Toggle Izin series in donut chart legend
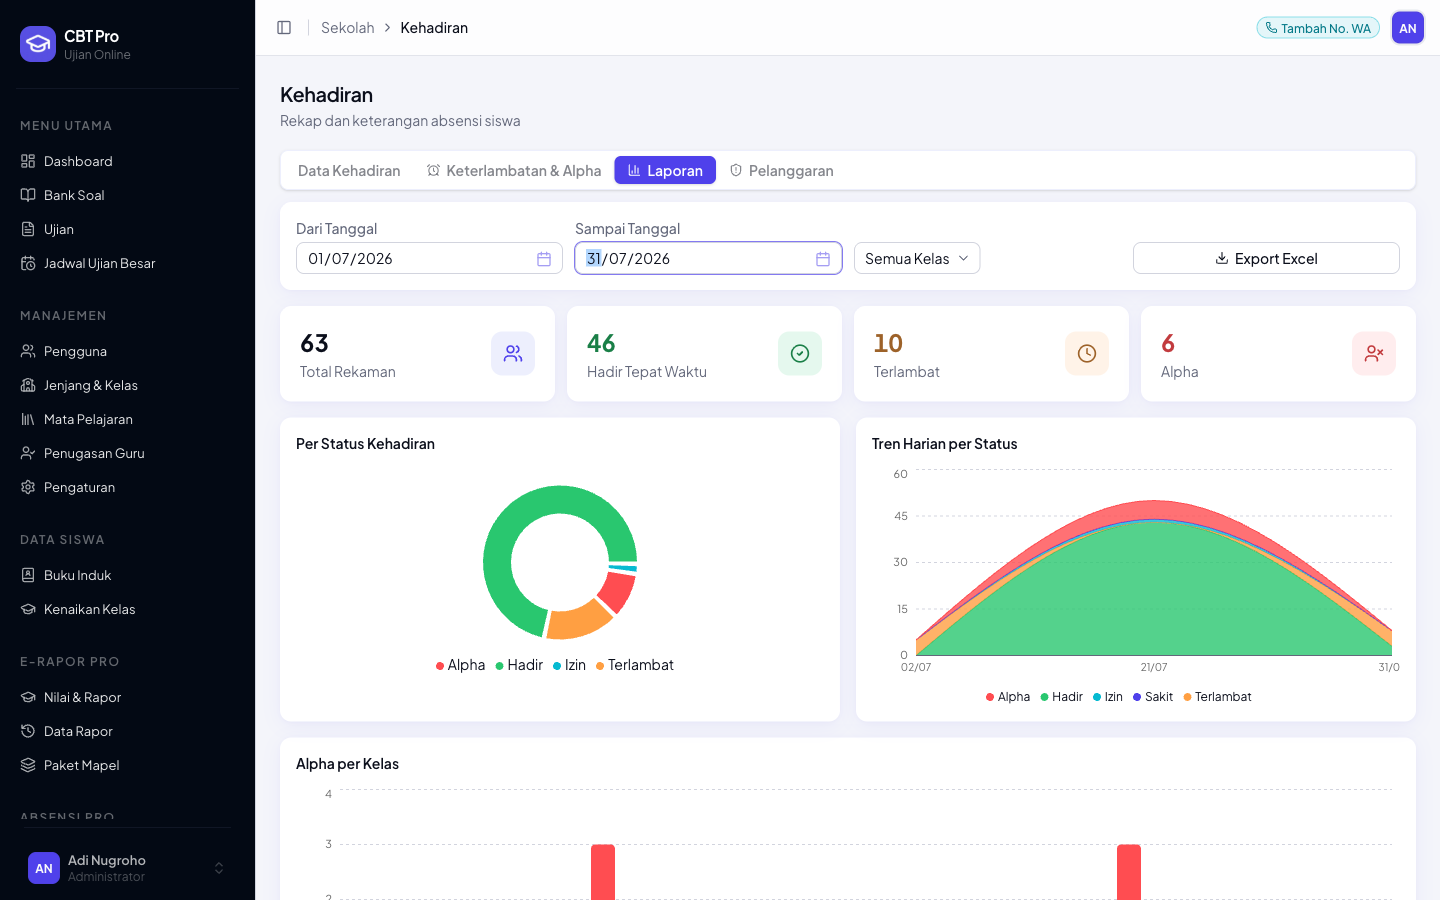This screenshot has height=900, width=1440. (570, 665)
